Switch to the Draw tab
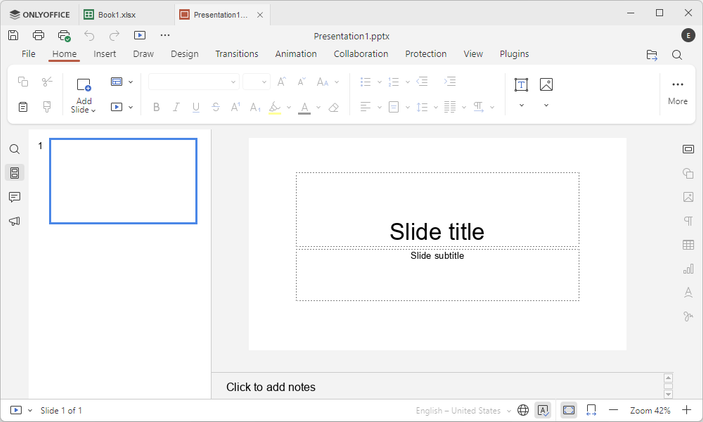 [x=143, y=54]
